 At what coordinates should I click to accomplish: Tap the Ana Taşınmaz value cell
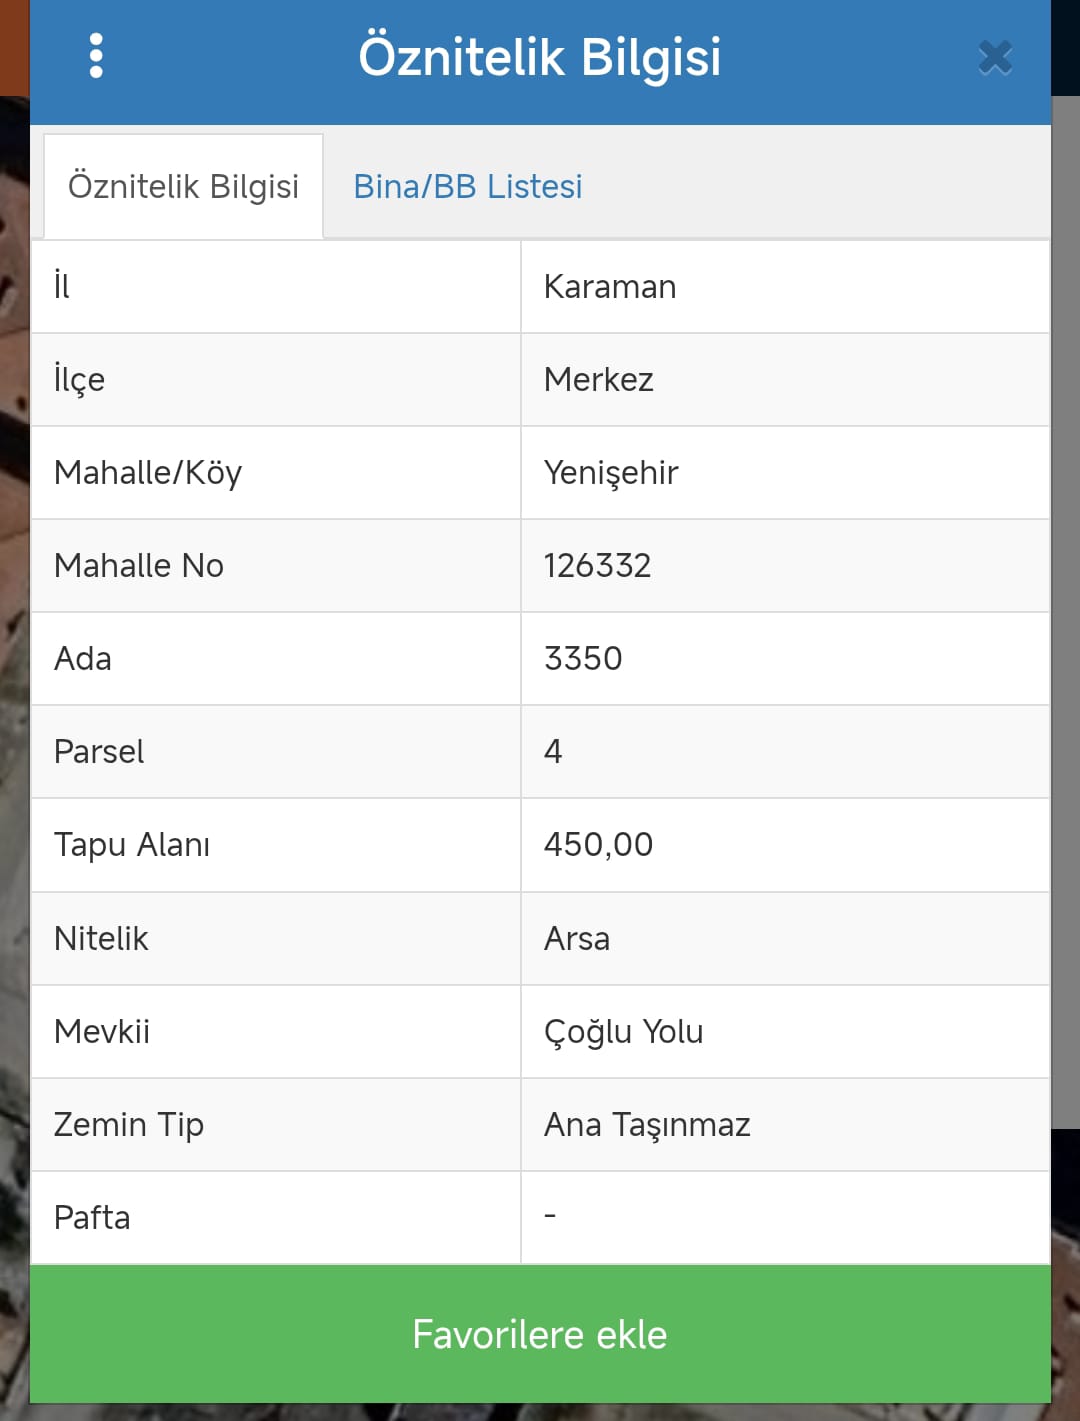[x=647, y=1125]
